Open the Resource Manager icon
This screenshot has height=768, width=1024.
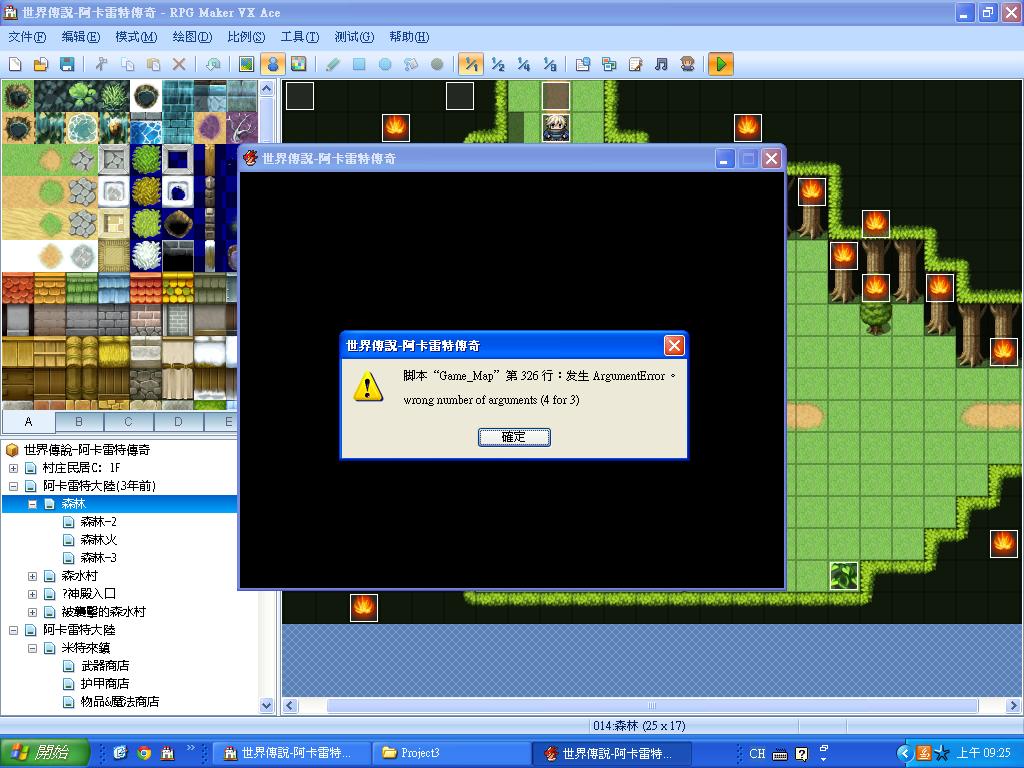(609, 64)
